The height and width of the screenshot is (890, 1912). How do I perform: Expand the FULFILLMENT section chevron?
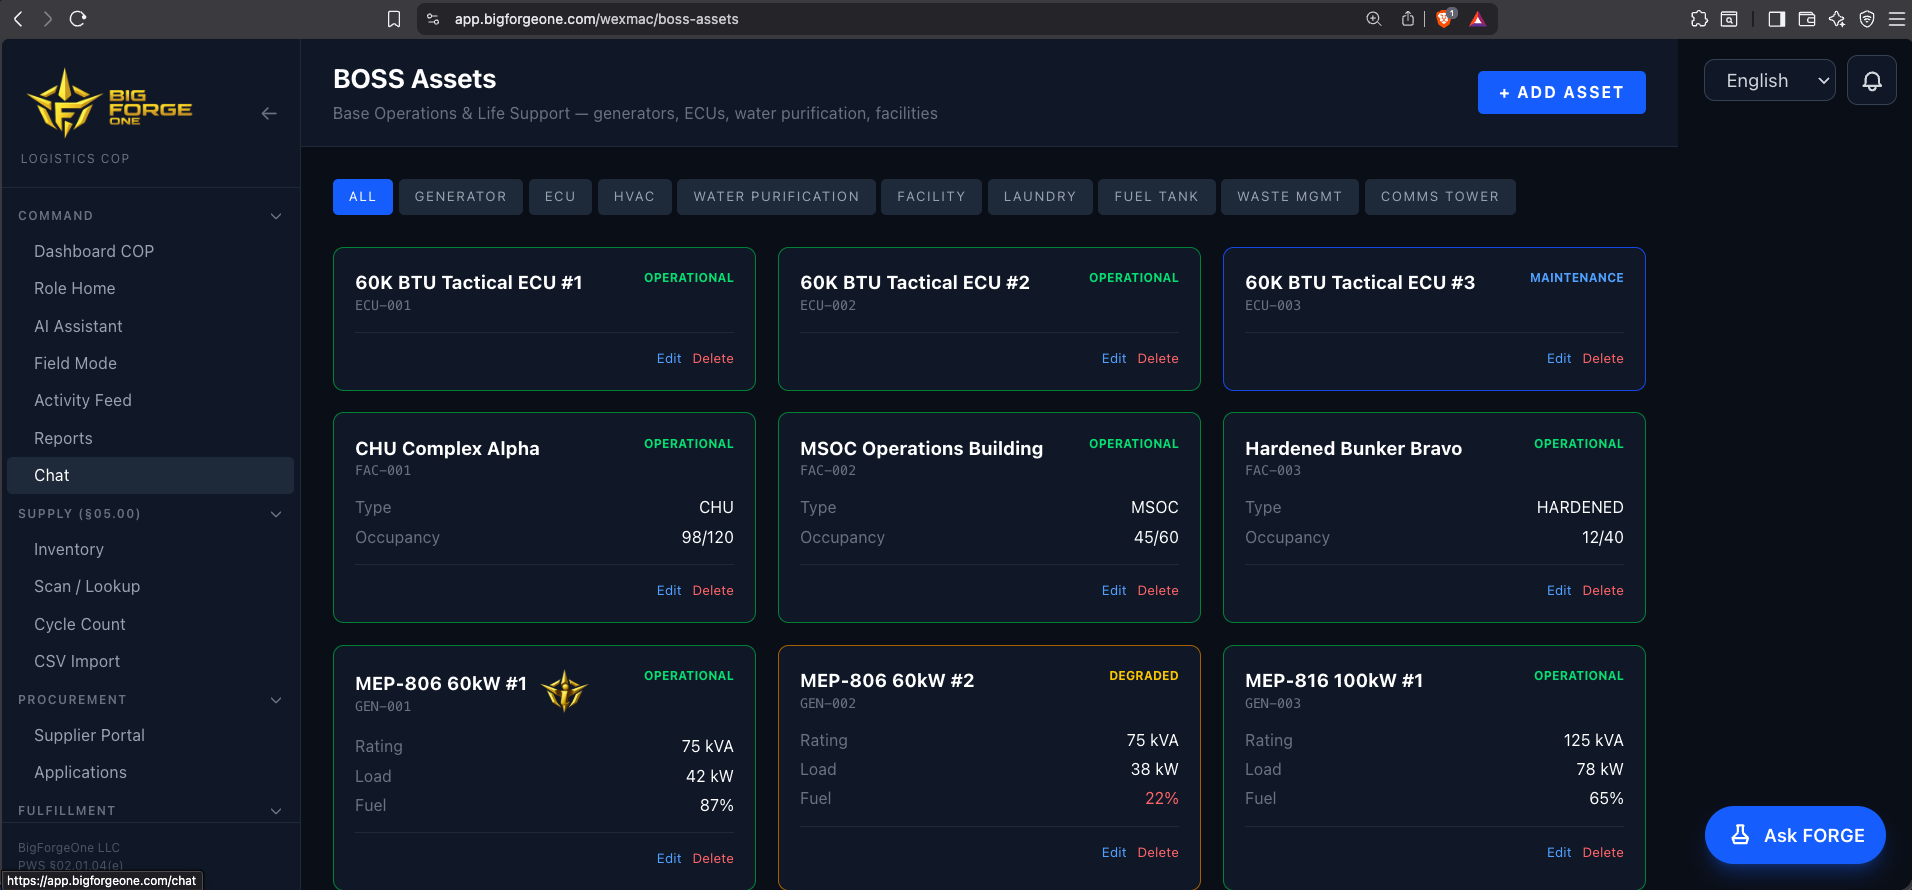(276, 811)
